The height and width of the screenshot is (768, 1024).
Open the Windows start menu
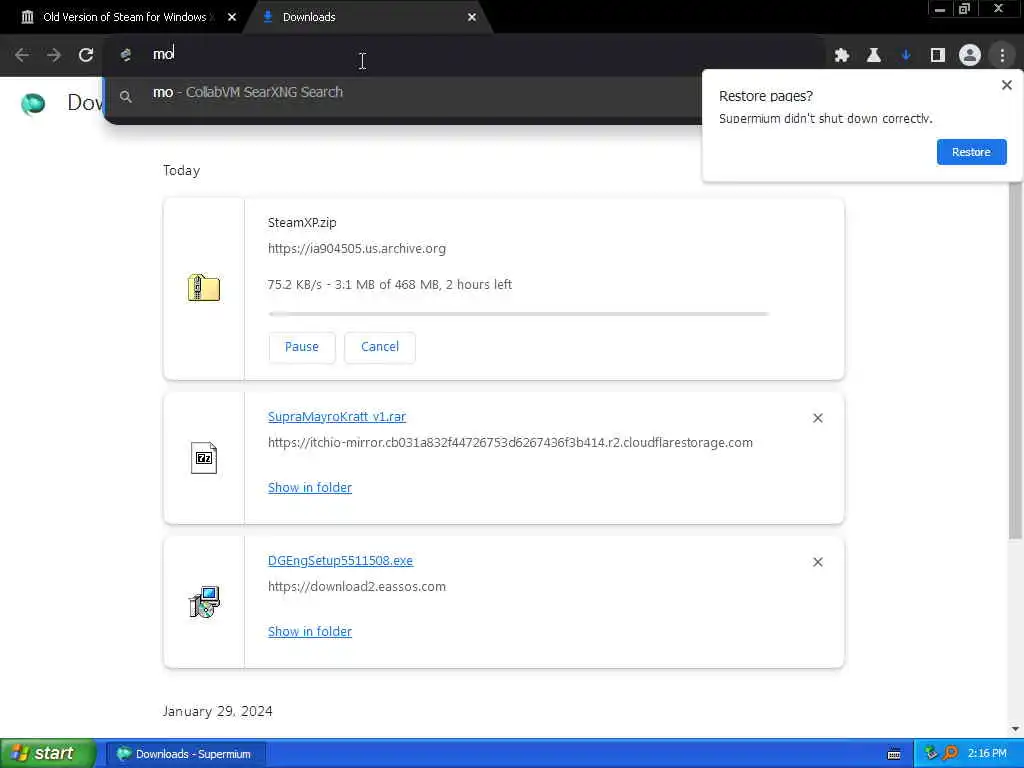pyautogui.click(x=47, y=754)
